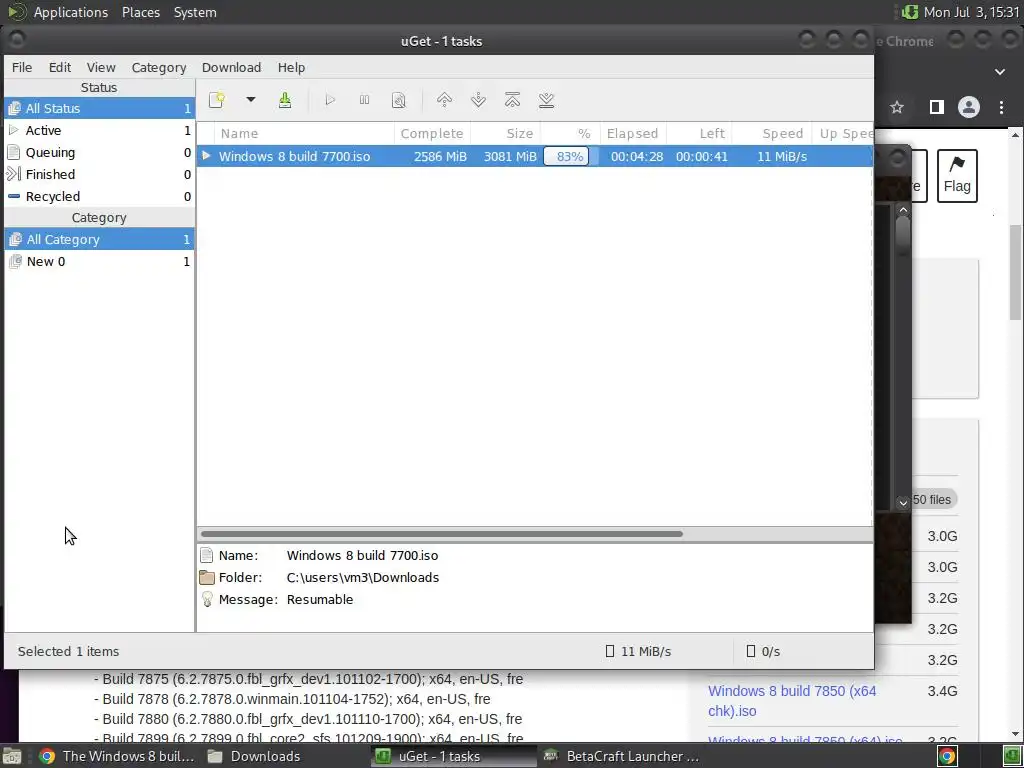Click the 2586 MiB complete cell
Viewport: 1024px width, 768px height.
[440, 157]
